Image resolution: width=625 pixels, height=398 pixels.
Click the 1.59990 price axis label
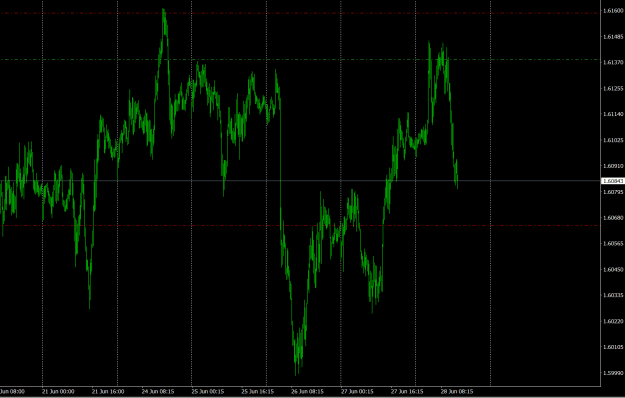coord(613,373)
